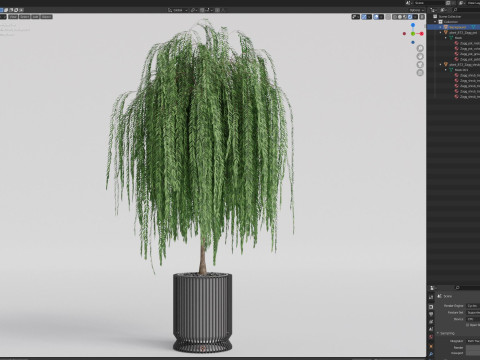
Task: Select the Scene Collection row
Action: pos(453,16)
